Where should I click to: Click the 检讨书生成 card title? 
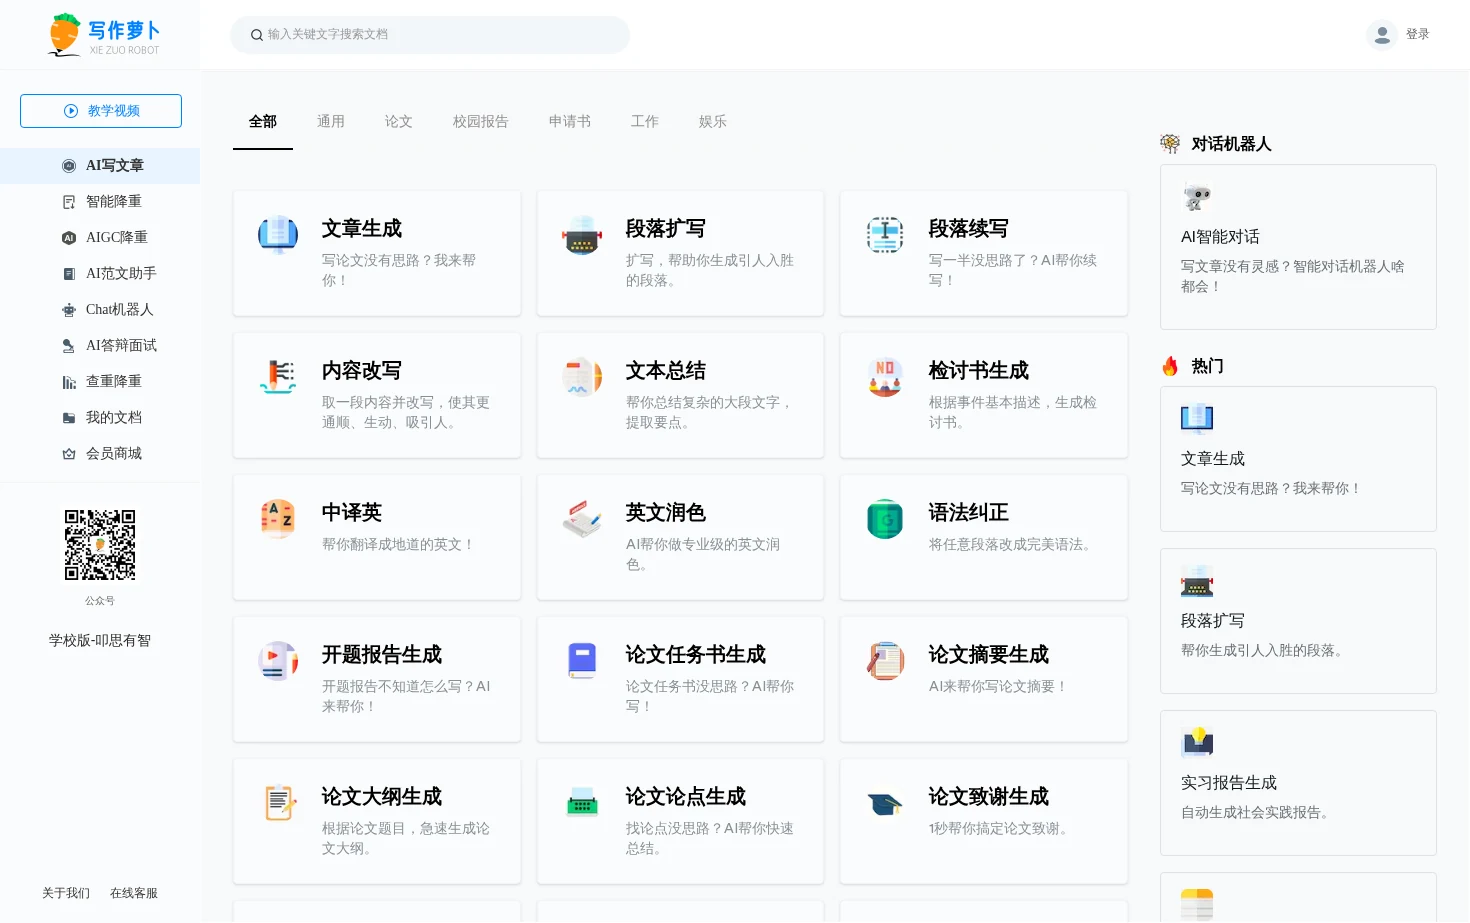(979, 370)
